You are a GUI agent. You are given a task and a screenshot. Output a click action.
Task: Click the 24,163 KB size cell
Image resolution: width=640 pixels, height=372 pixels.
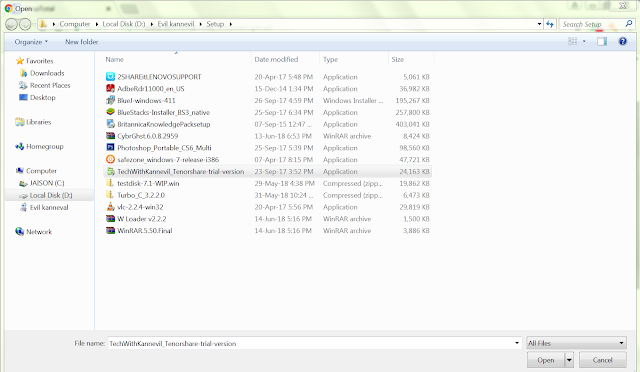[x=414, y=172]
